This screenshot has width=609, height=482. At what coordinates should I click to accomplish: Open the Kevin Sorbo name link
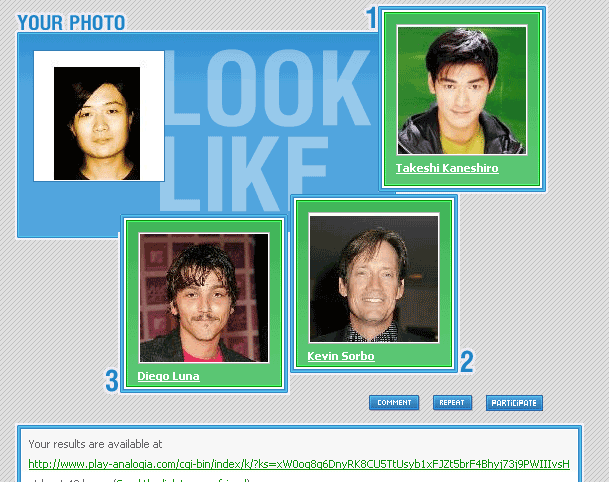click(341, 356)
